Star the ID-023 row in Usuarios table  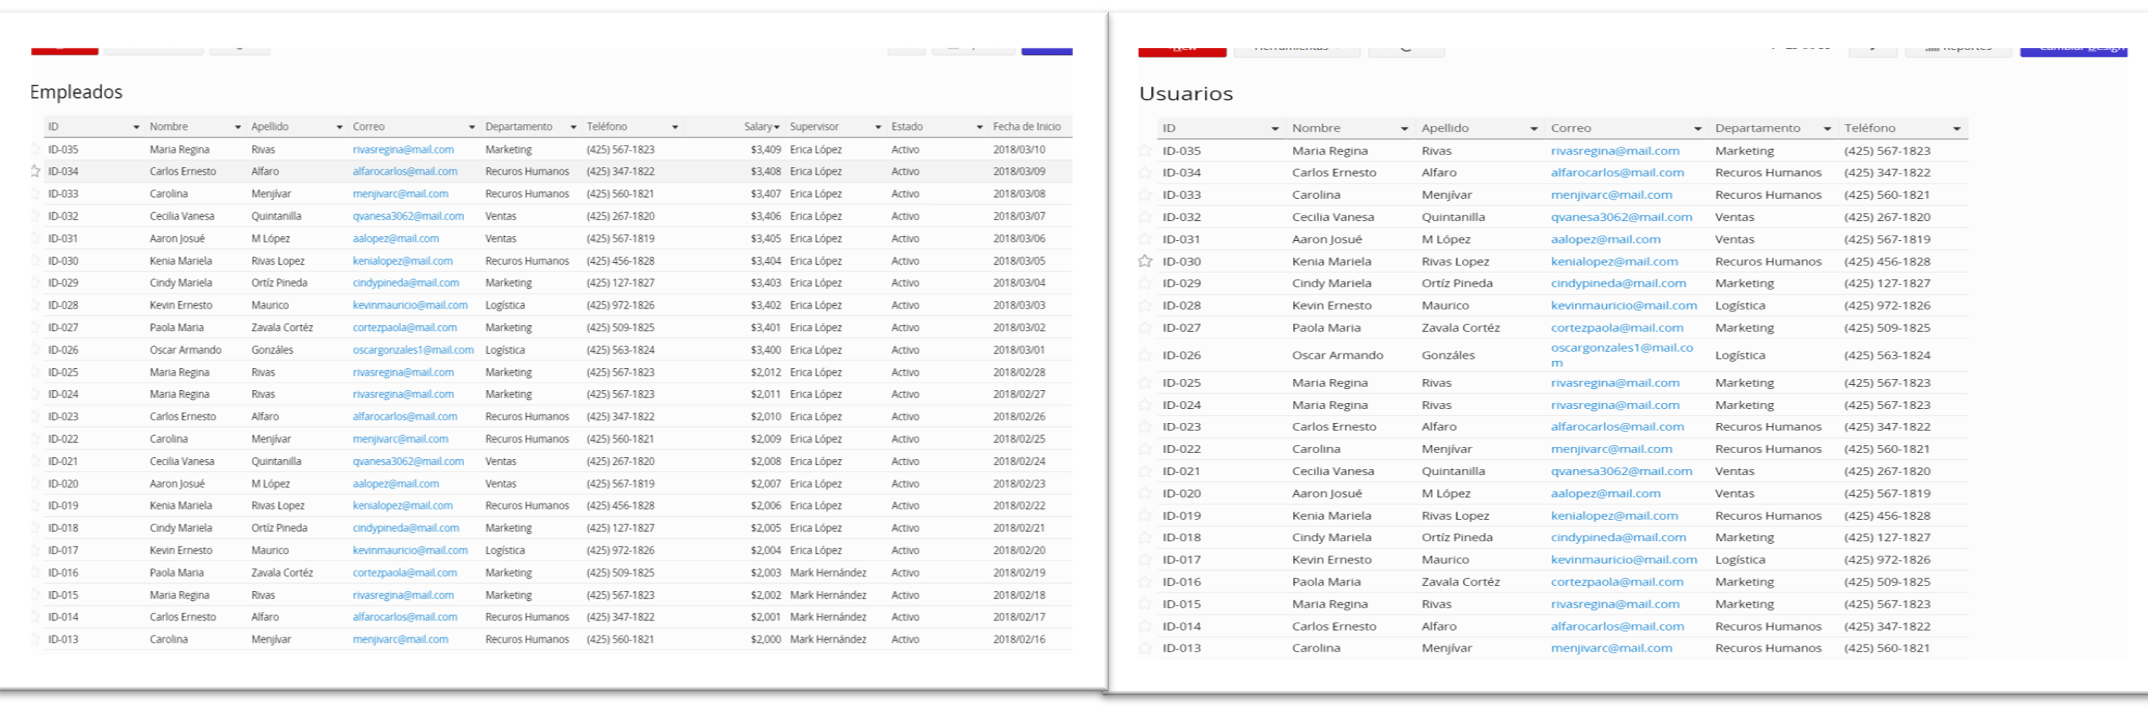coord(1145,427)
